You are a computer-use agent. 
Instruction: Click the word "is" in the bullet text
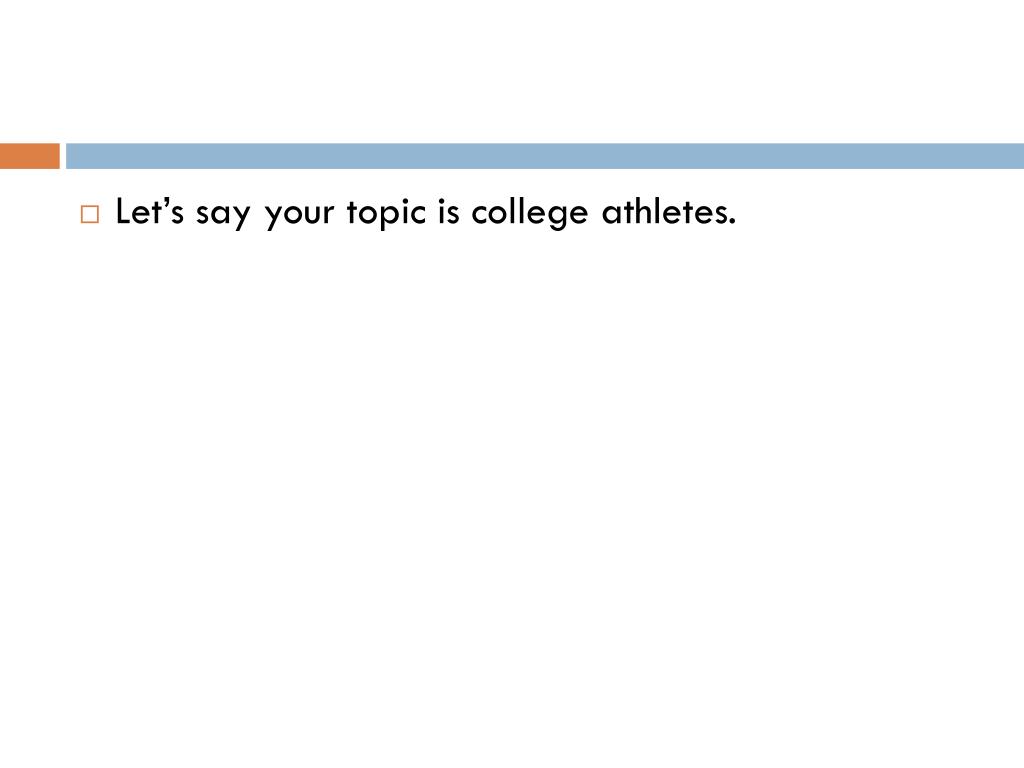(x=448, y=212)
